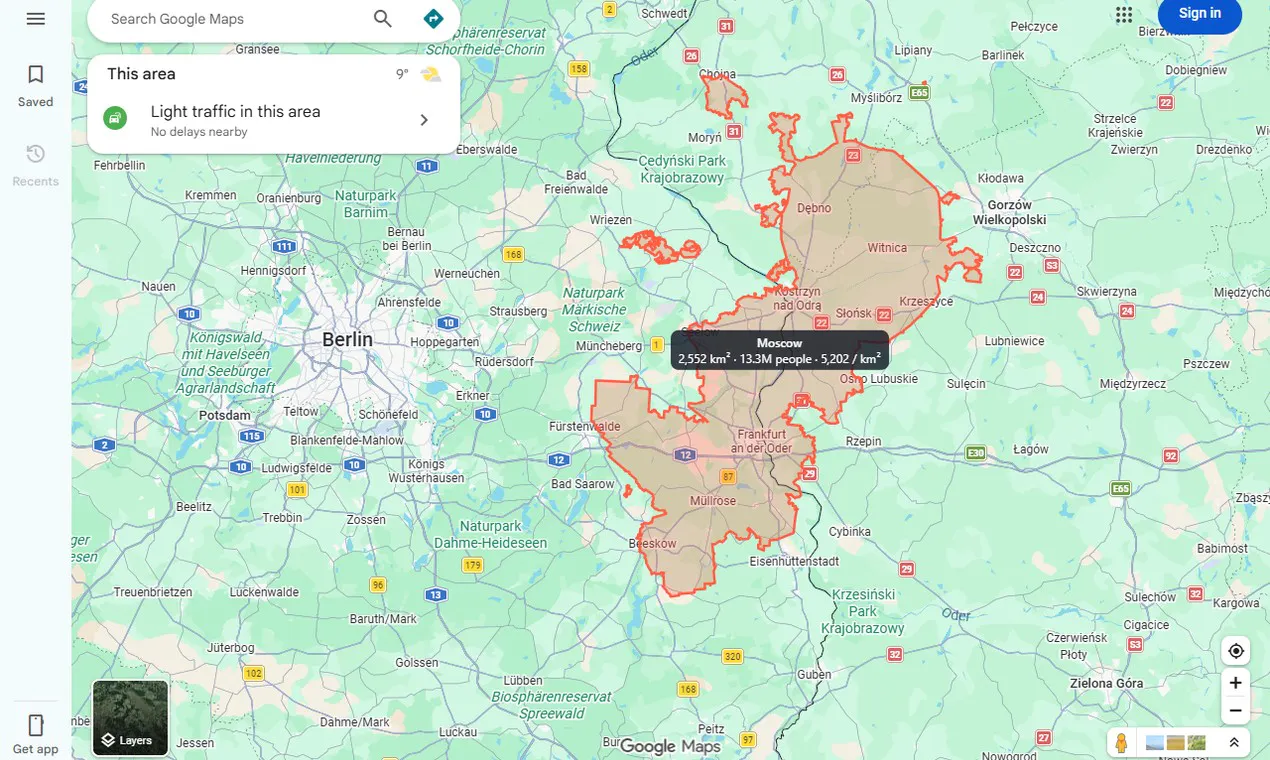Screen dimensions: 1270x760
Task: Select the Frankfurt an der Oder label
Action: 762,441
